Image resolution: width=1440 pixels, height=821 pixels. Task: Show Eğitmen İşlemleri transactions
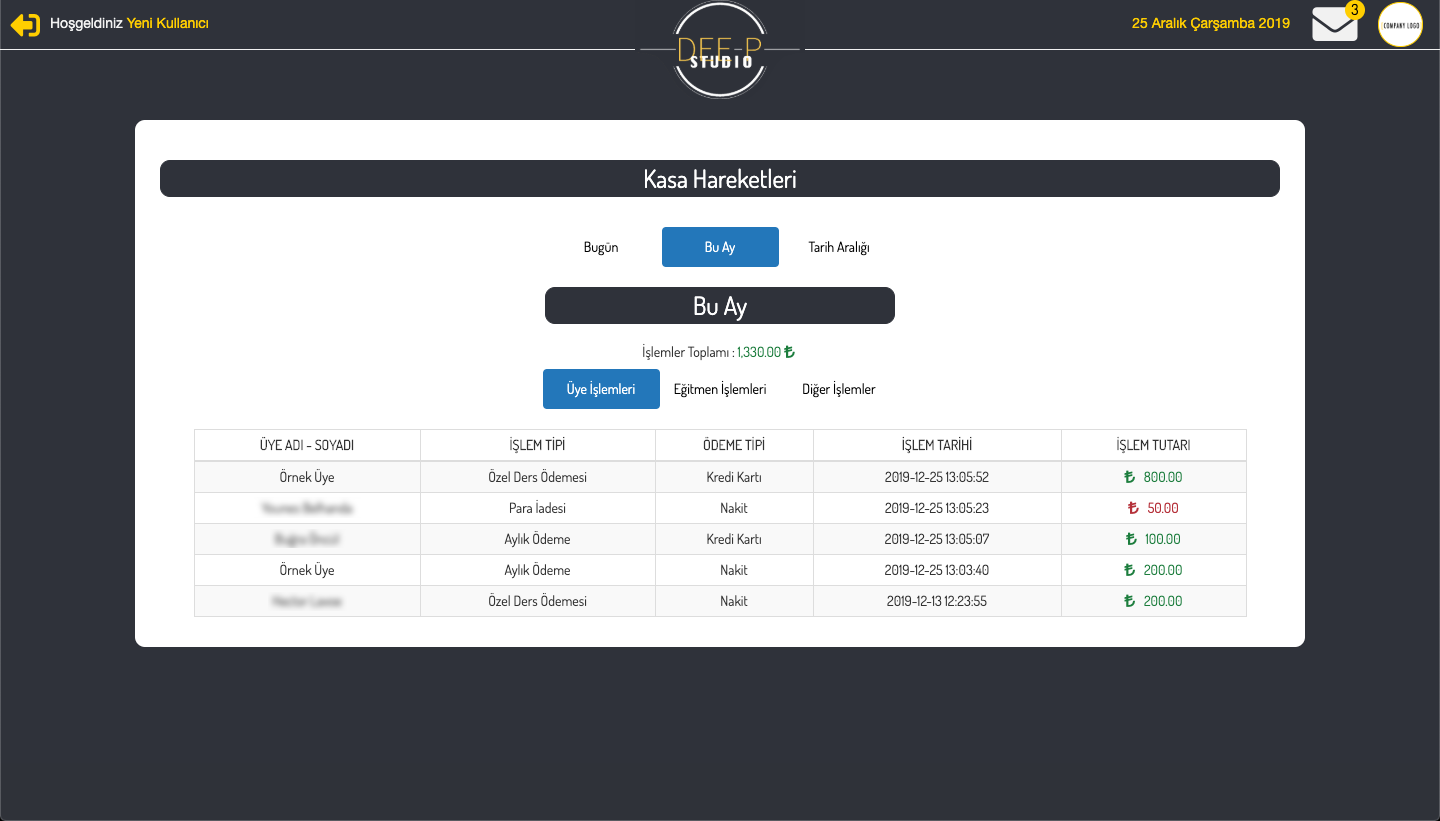tap(720, 389)
